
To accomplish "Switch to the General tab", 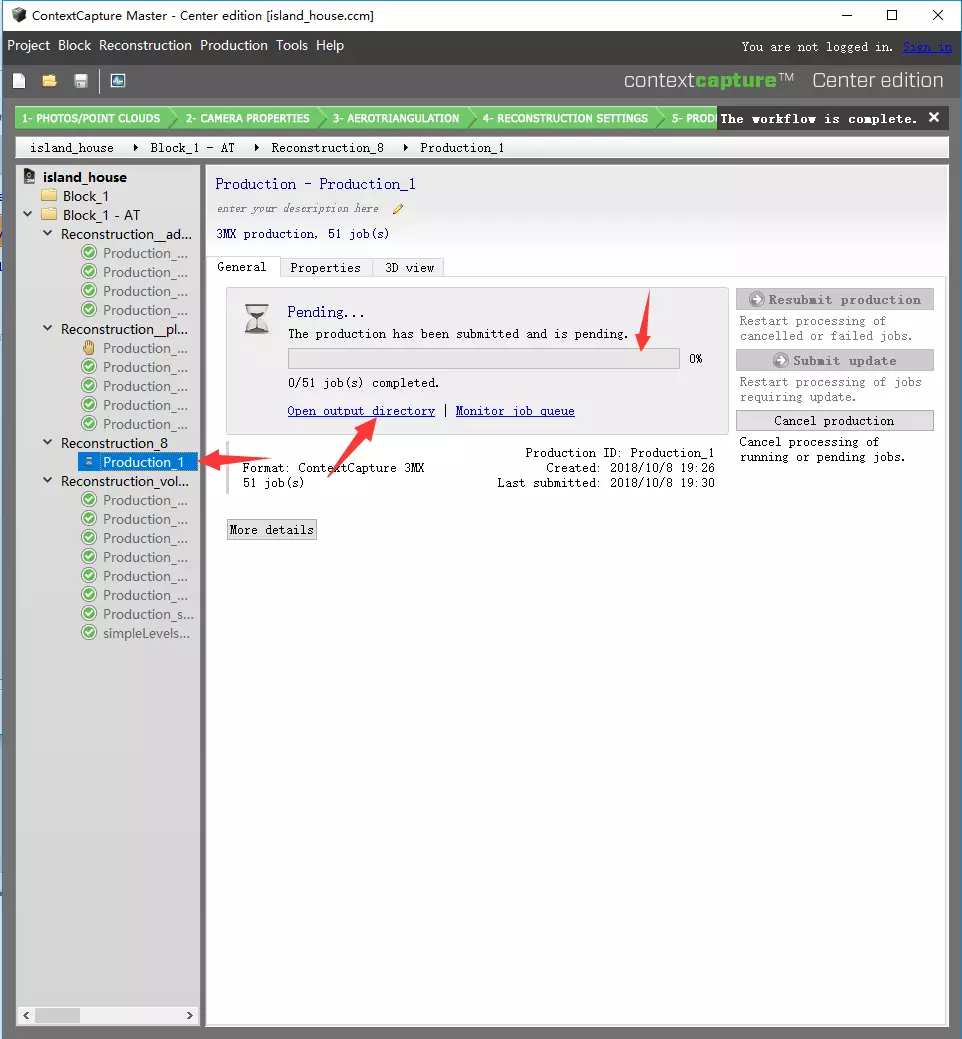I will (242, 267).
